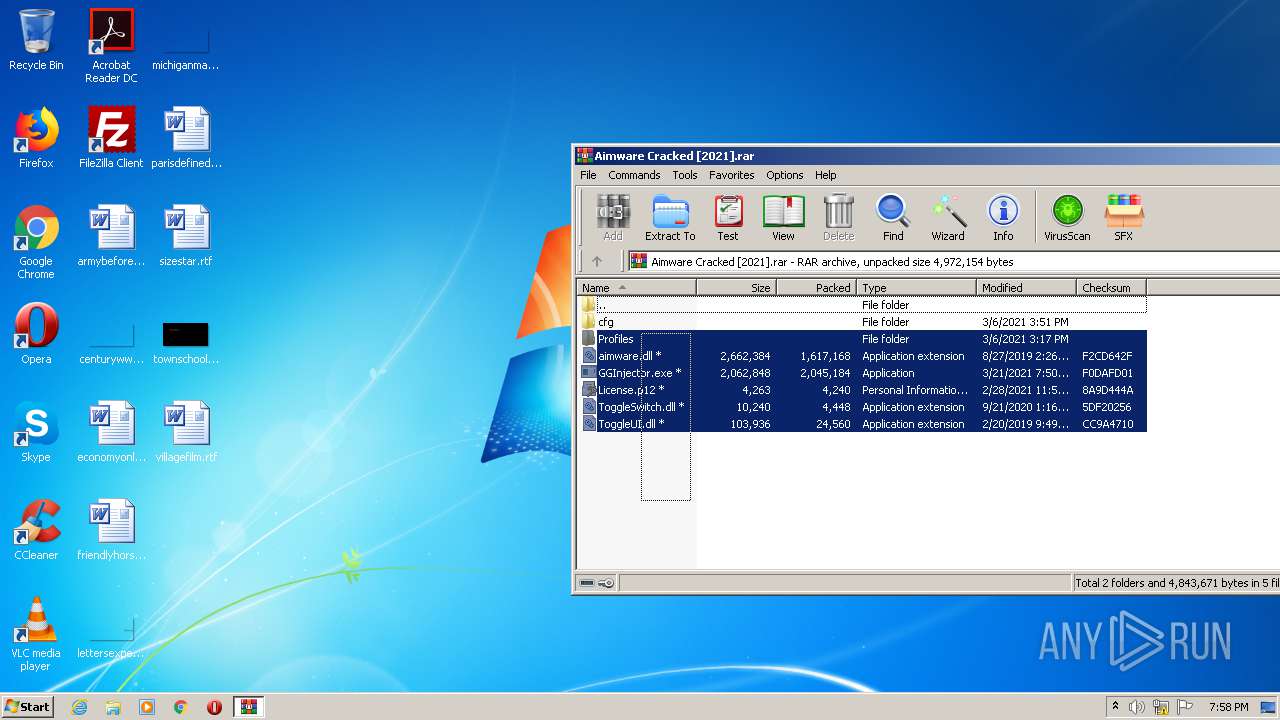This screenshot has width=1280, height=720.
Task: Select the townschool desktop file
Action: [186, 340]
